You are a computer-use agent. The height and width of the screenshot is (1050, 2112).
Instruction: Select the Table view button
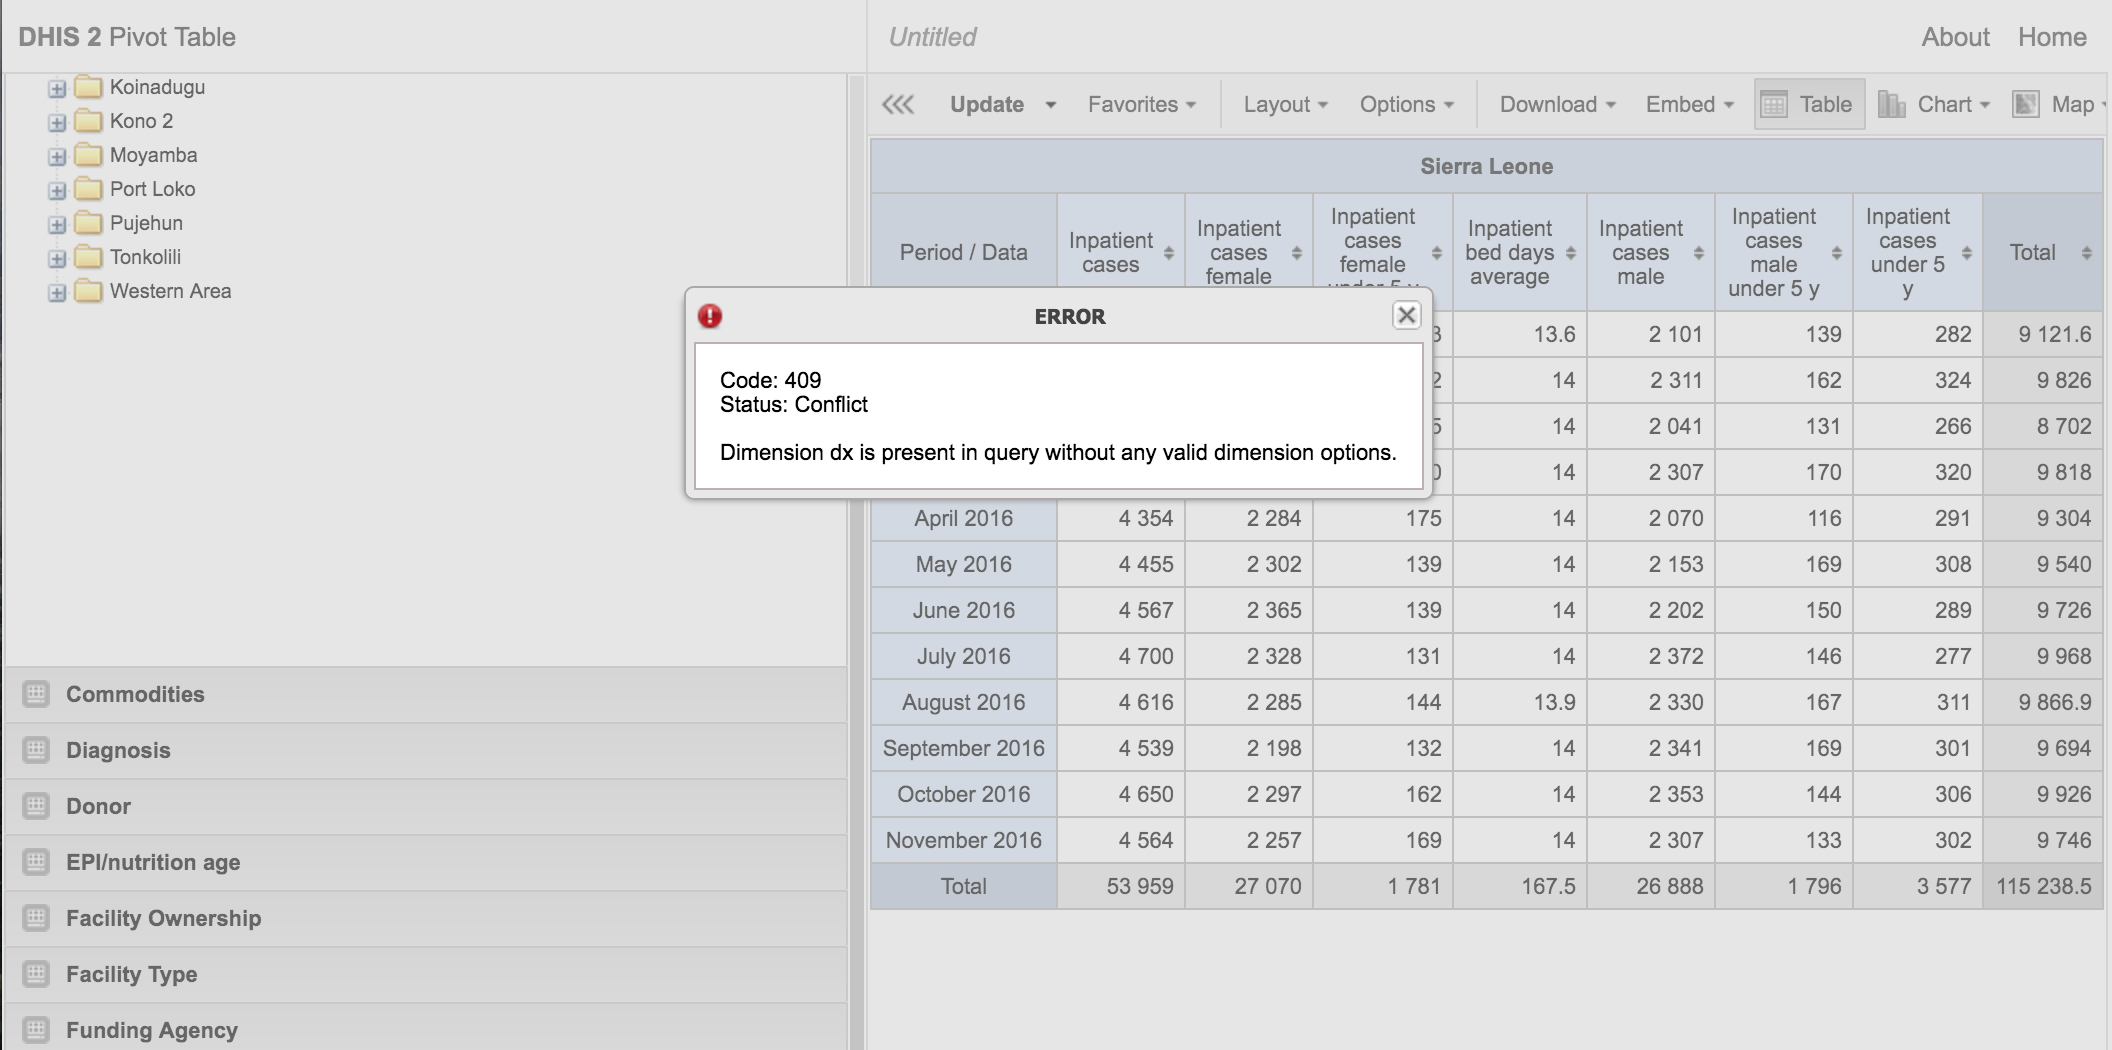(1809, 104)
